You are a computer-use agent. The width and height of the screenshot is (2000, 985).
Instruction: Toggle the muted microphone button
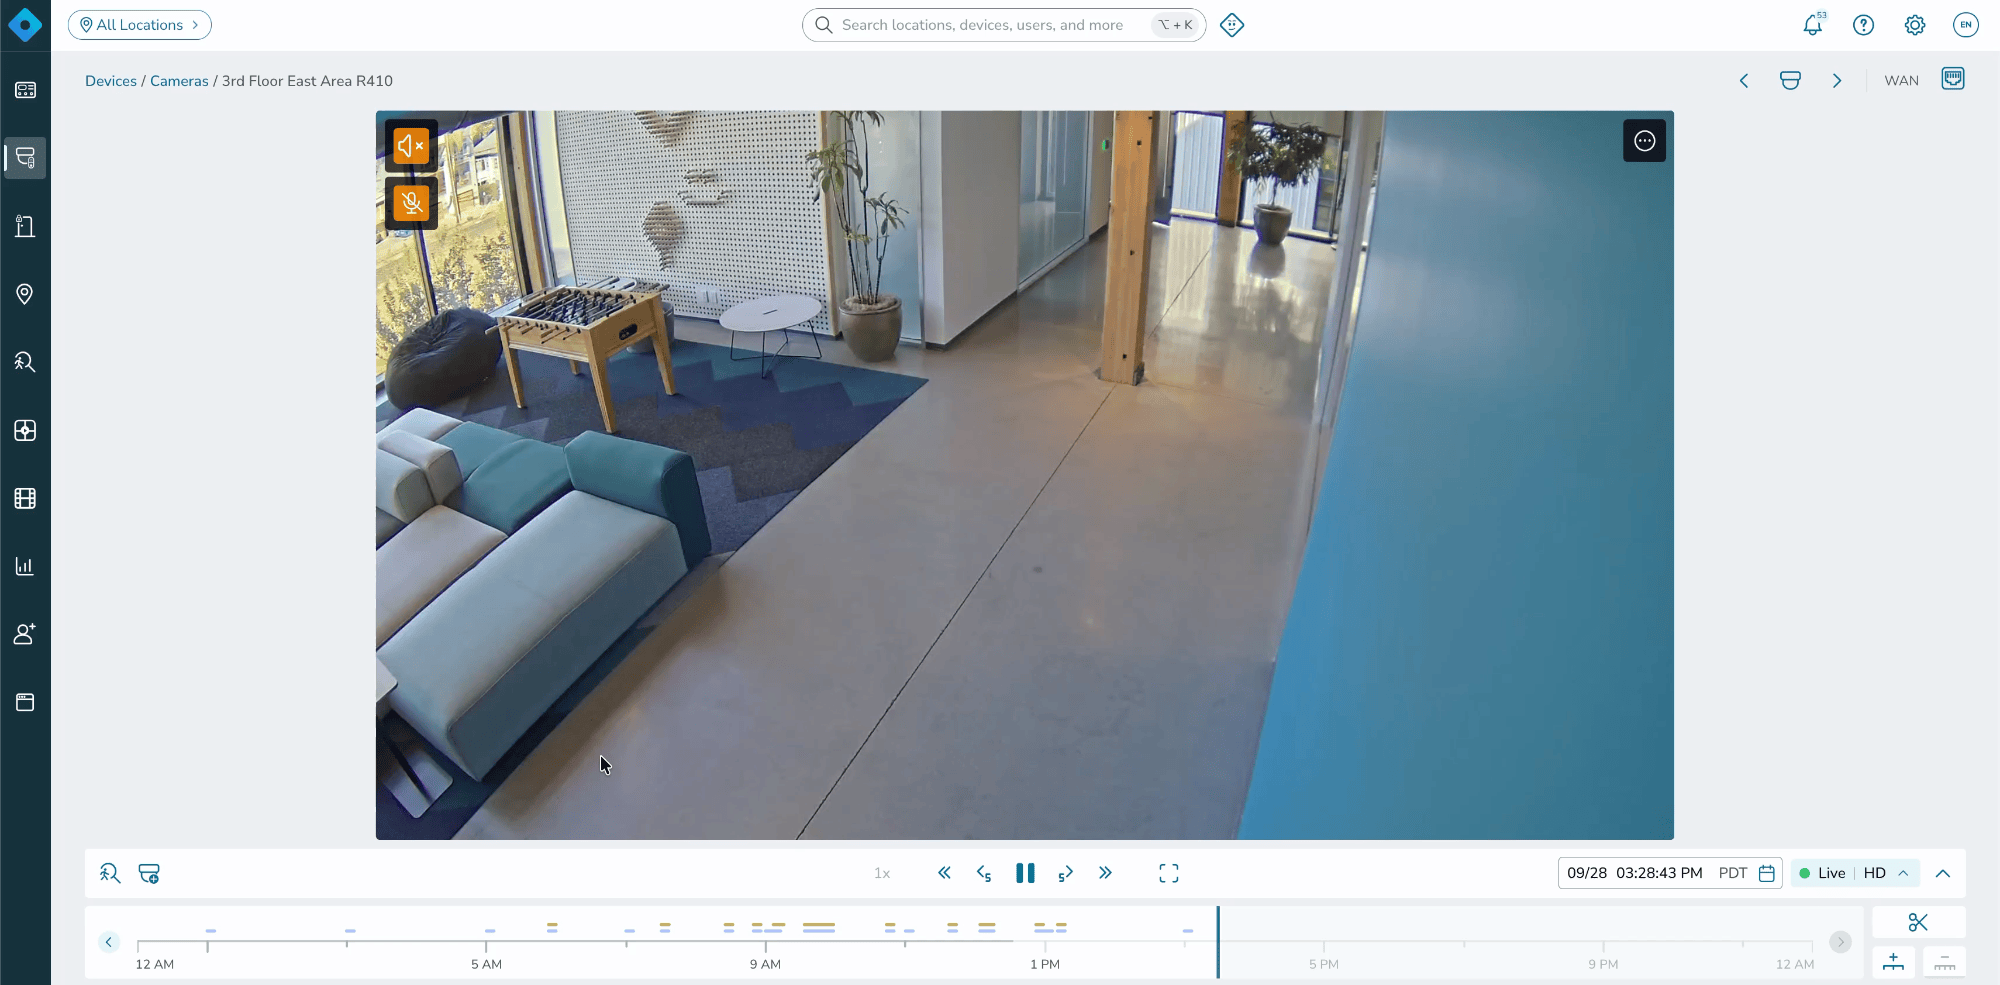tap(411, 203)
